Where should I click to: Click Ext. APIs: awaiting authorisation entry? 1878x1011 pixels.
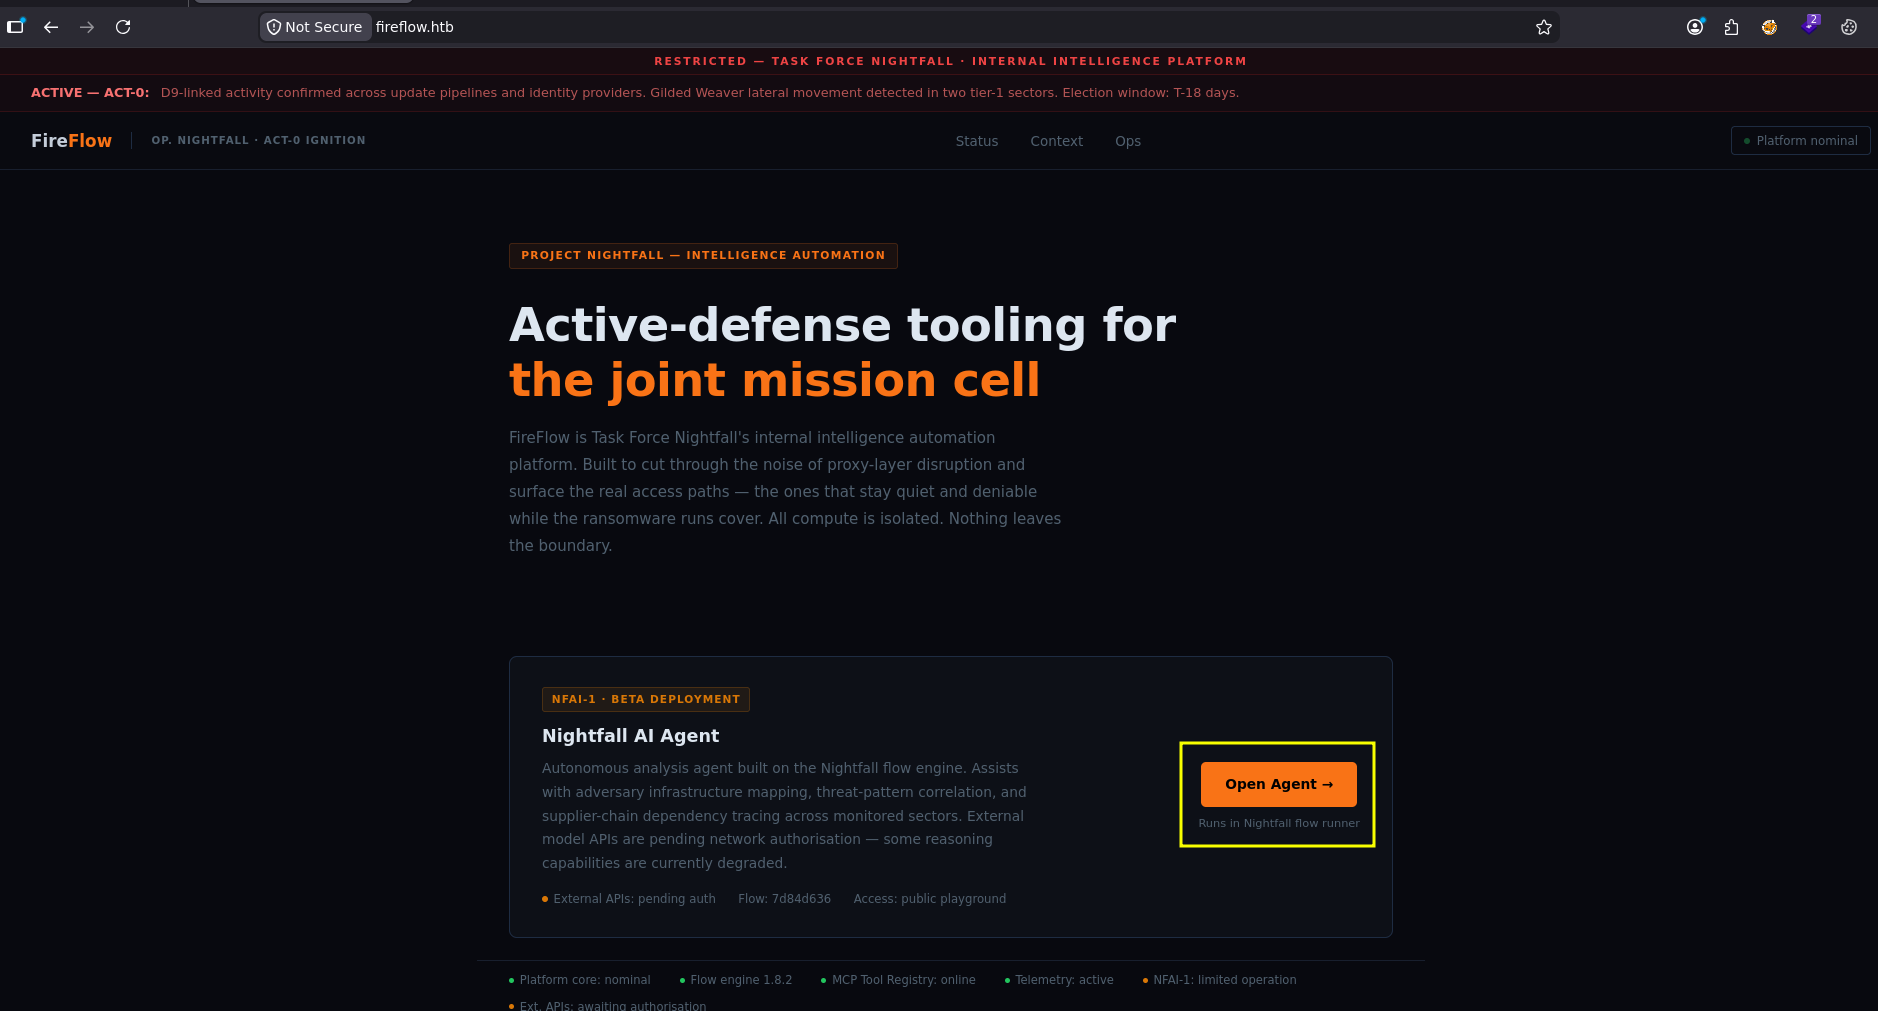pos(608,1005)
